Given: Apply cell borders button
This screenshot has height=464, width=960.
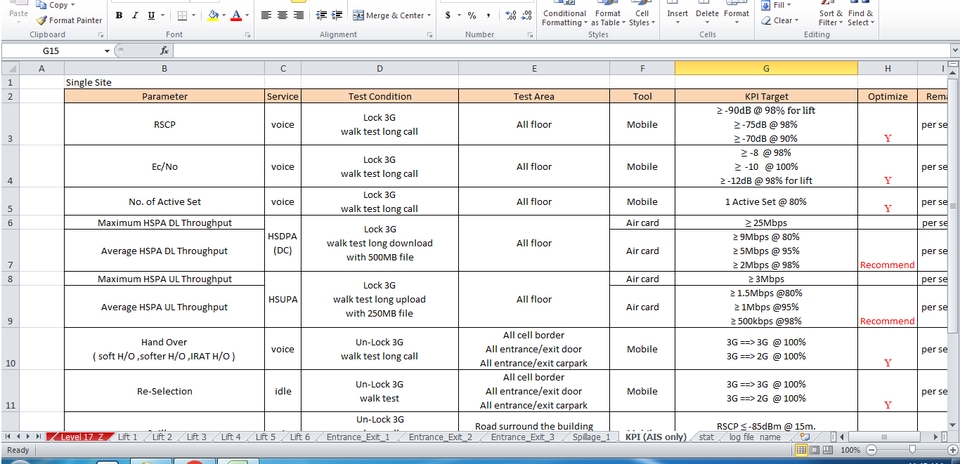Looking at the screenshot, I should [x=182, y=15].
